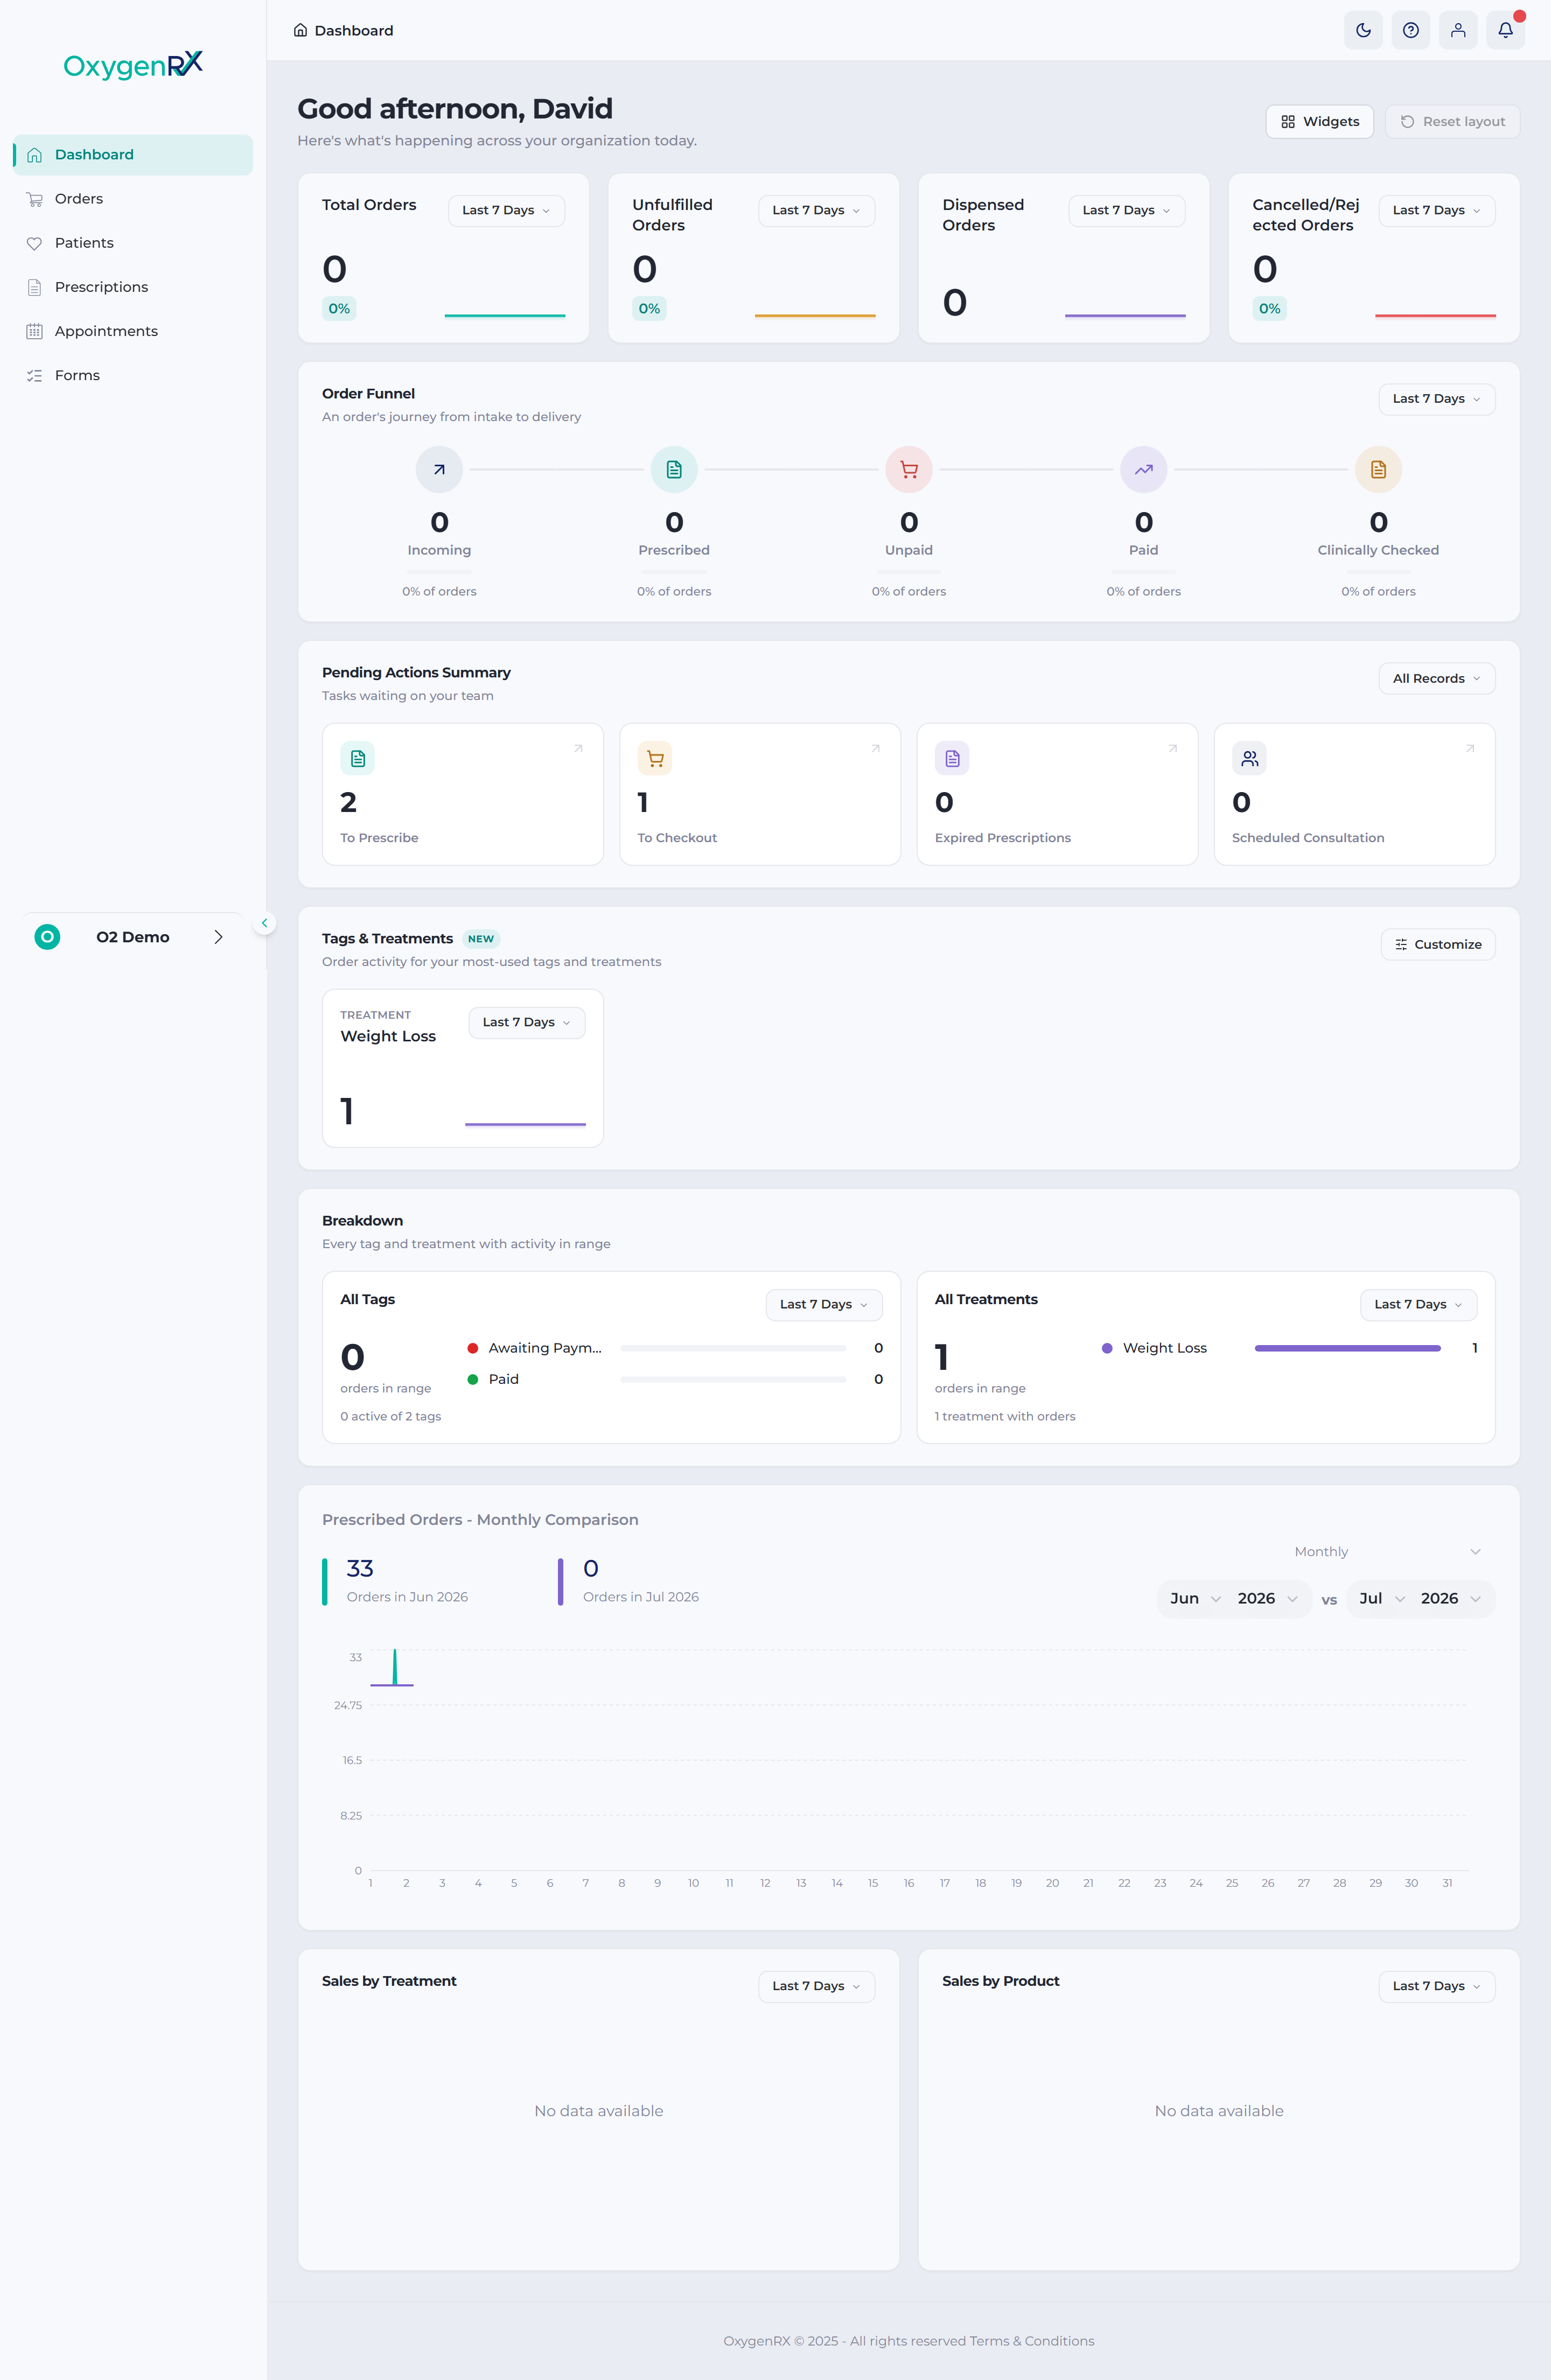Open the Jun month selector
The width and height of the screenshot is (1551, 2380).
coord(1195,1598)
